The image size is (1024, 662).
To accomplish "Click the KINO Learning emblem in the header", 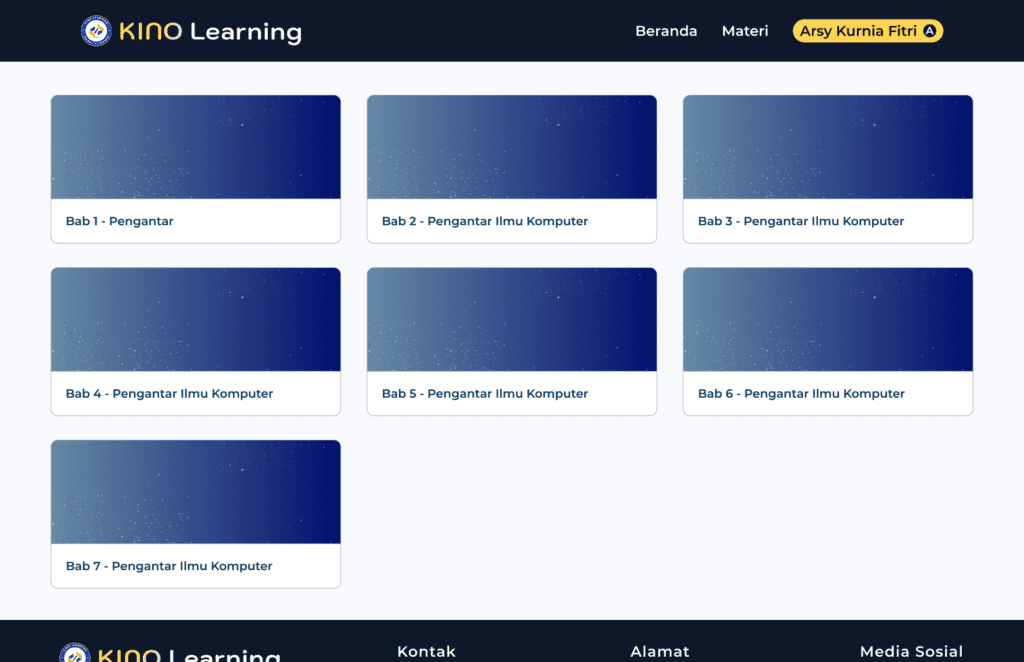I will pos(97,31).
